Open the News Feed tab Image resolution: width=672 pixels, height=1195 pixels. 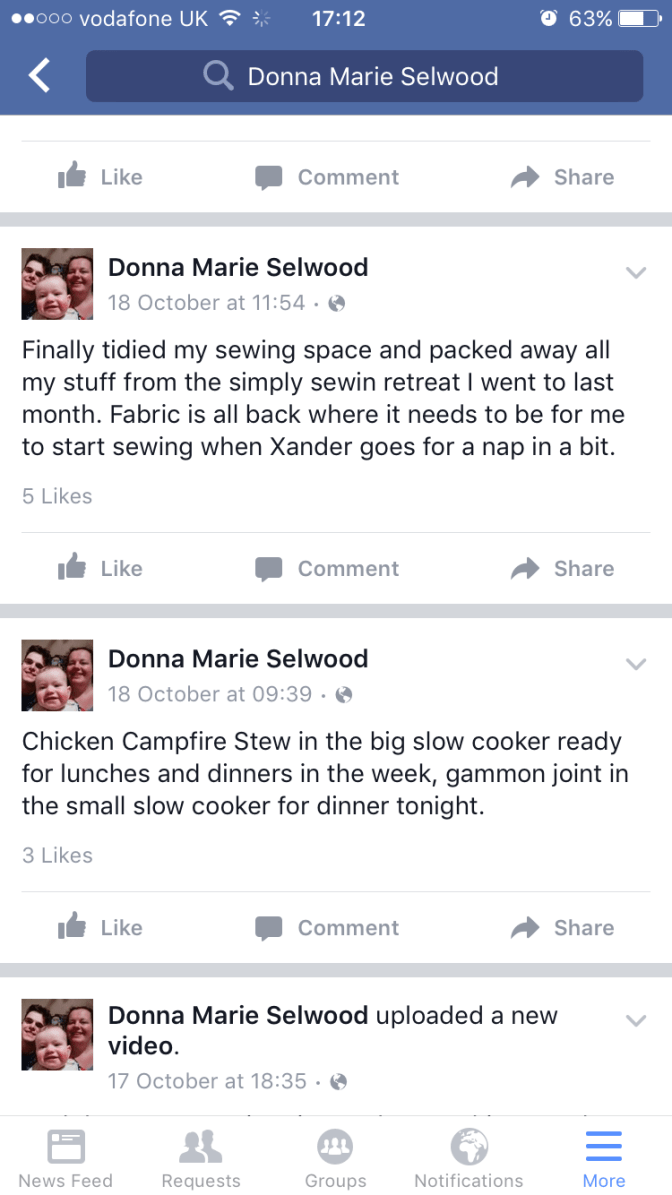(66, 1158)
